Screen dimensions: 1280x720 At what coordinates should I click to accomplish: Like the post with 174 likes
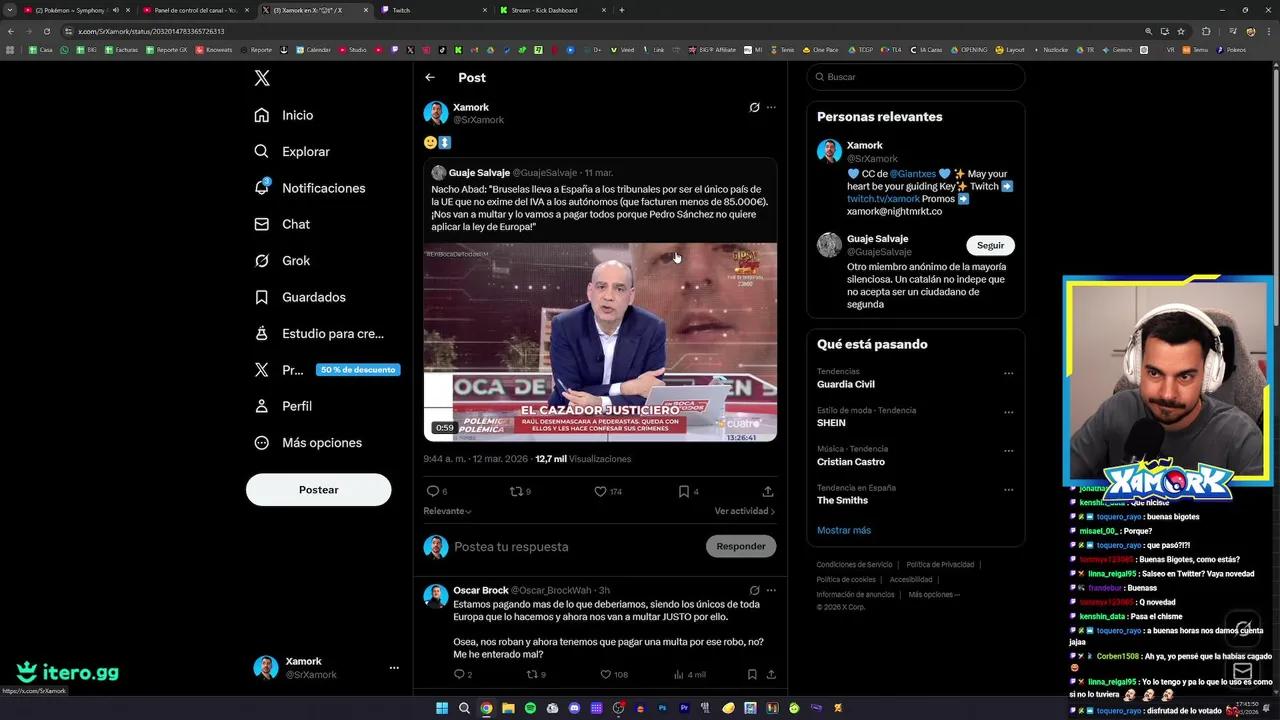pos(601,491)
